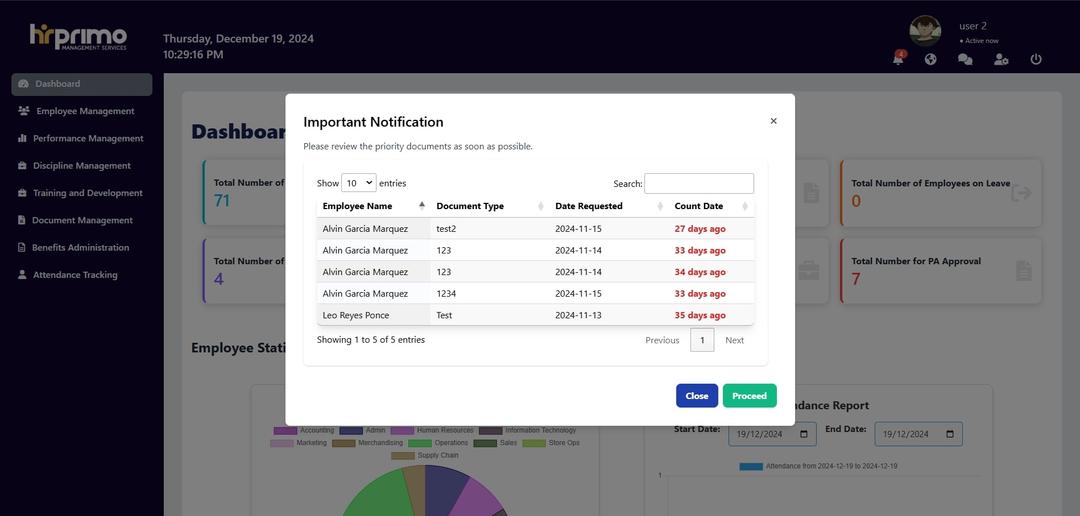Image resolution: width=1080 pixels, height=516 pixels.
Task: Click the globe icon in header
Action: tap(931, 59)
